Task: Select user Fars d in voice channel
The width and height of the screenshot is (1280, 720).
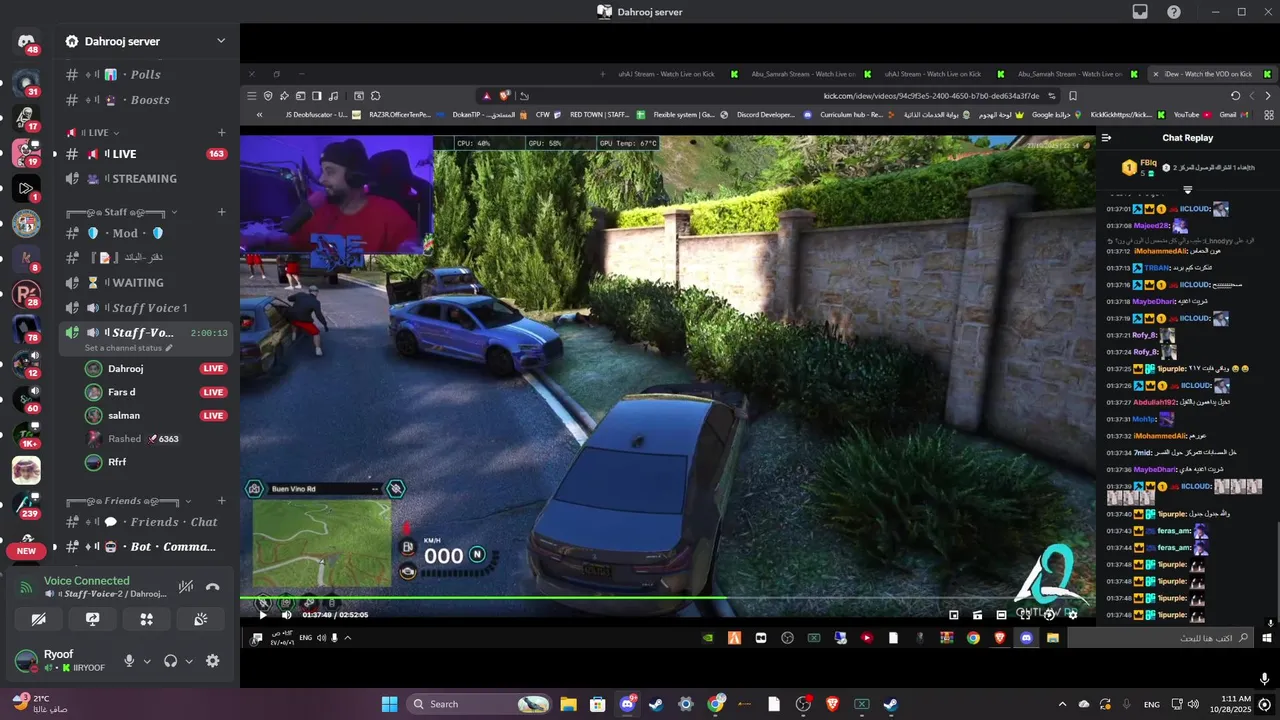Action: click(155, 392)
